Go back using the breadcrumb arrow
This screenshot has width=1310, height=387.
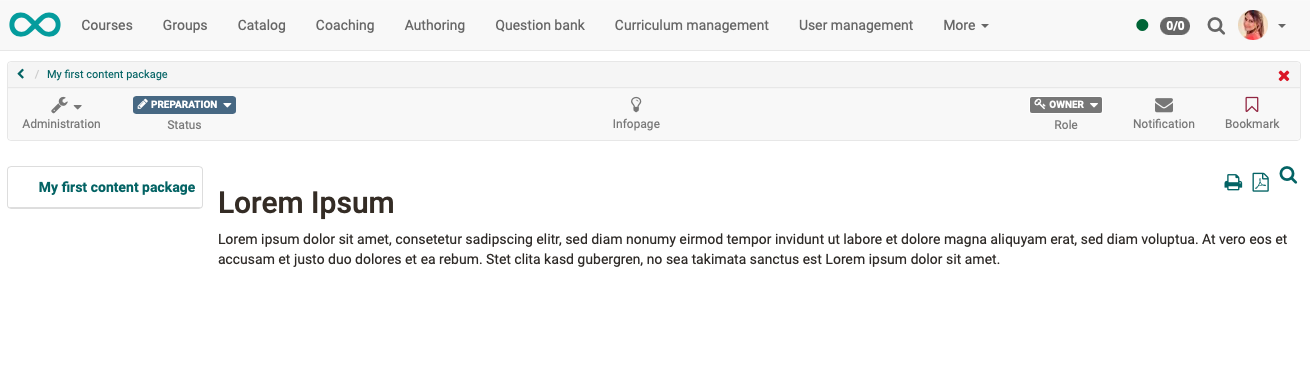(x=21, y=74)
